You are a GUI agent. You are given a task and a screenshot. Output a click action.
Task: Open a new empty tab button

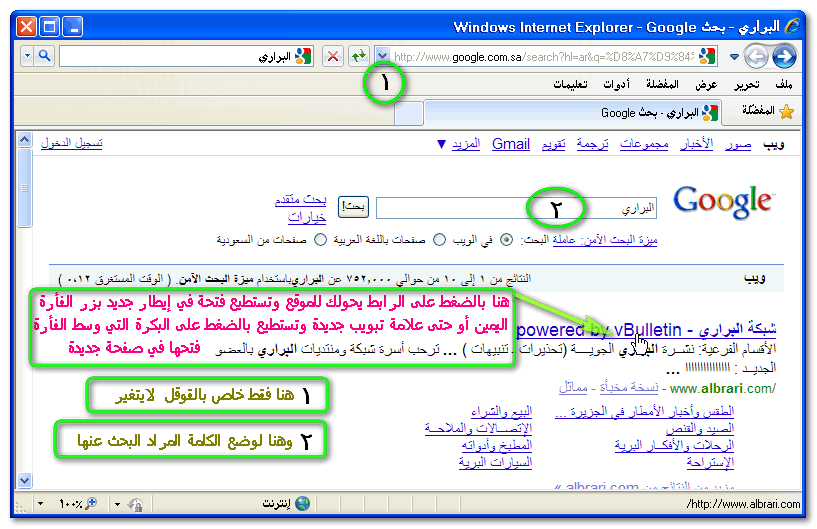point(408,114)
